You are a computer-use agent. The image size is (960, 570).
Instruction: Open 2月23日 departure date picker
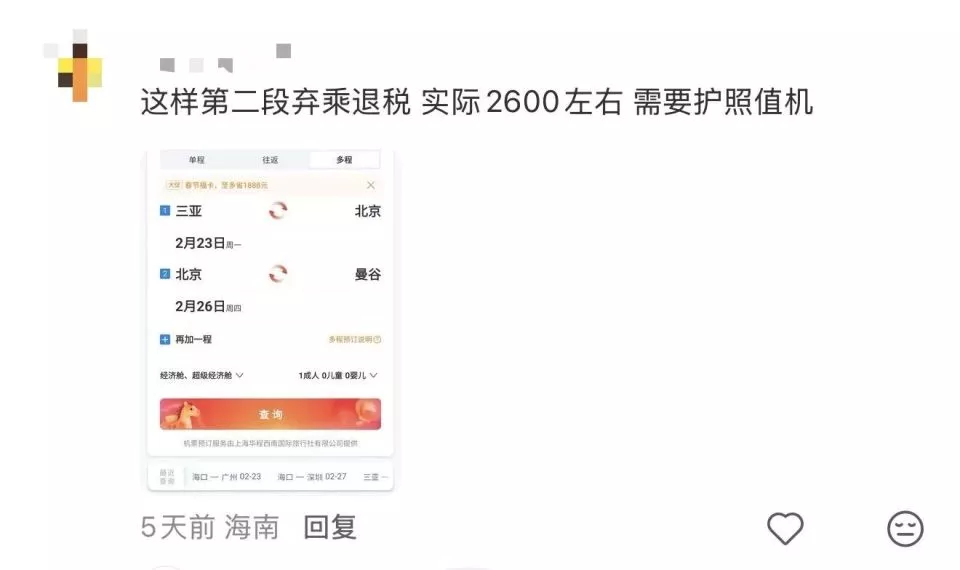[208, 243]
